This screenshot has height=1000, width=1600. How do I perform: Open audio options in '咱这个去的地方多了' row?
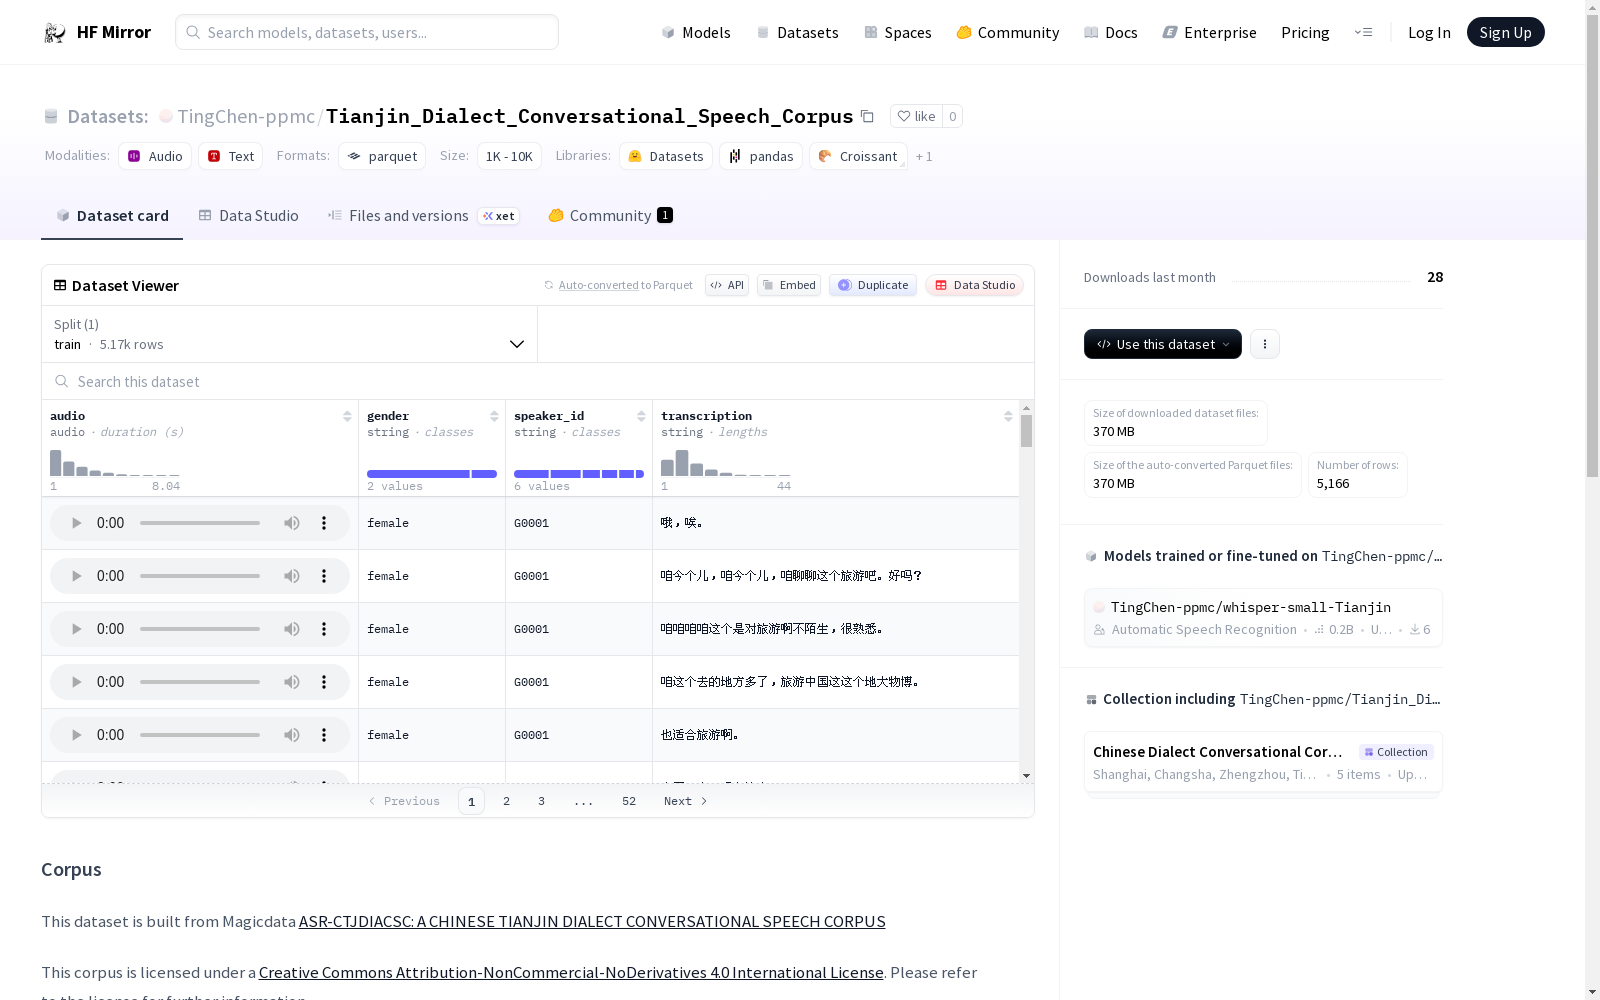tap(324, 682)
